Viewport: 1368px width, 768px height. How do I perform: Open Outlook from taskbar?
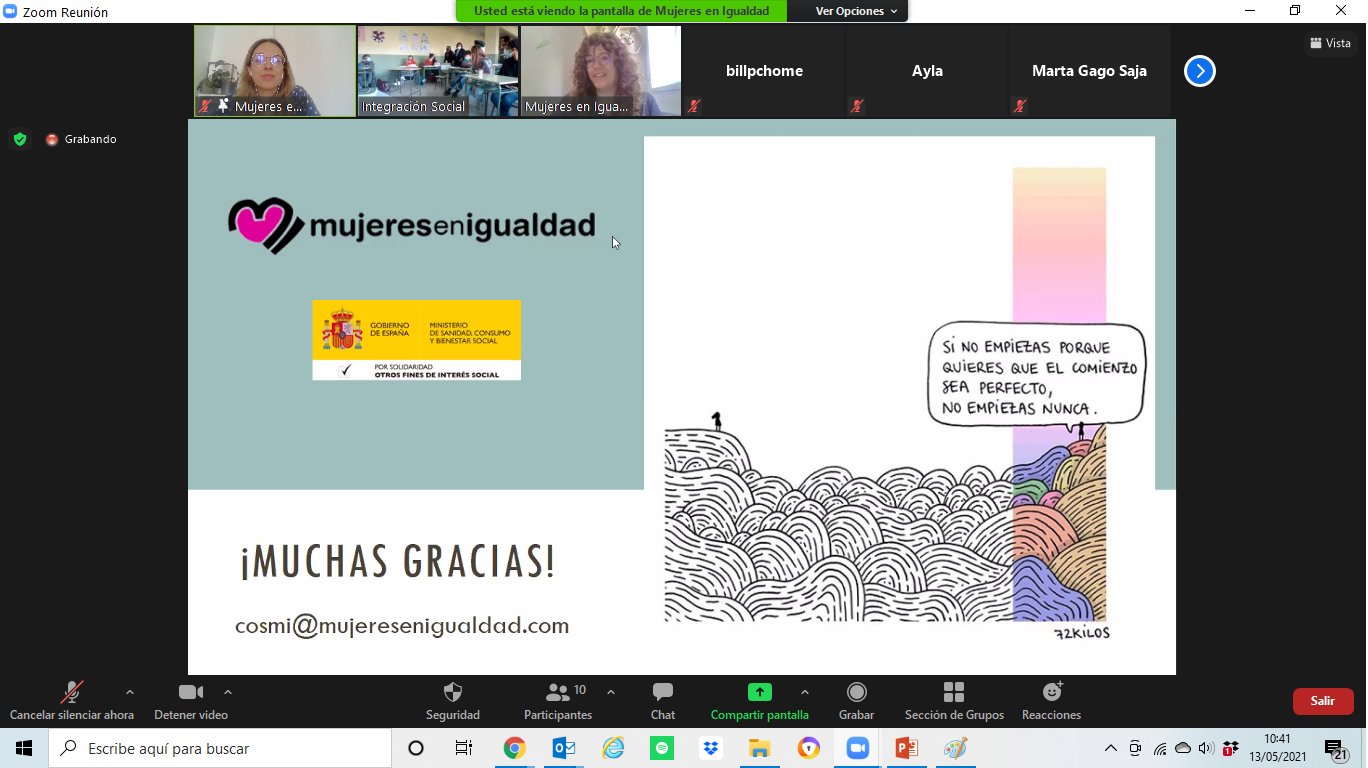tap(563, 748)
